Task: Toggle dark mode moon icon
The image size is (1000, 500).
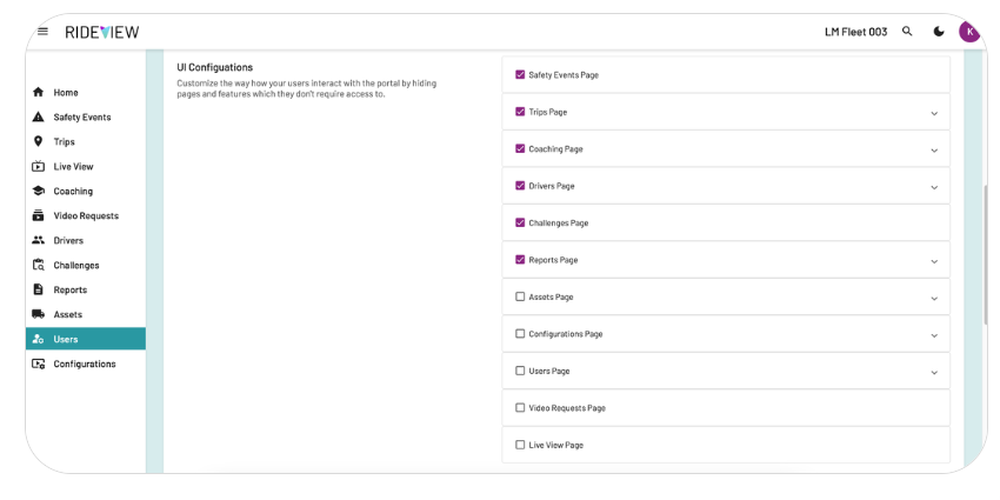Action: [x=939, y=31]
